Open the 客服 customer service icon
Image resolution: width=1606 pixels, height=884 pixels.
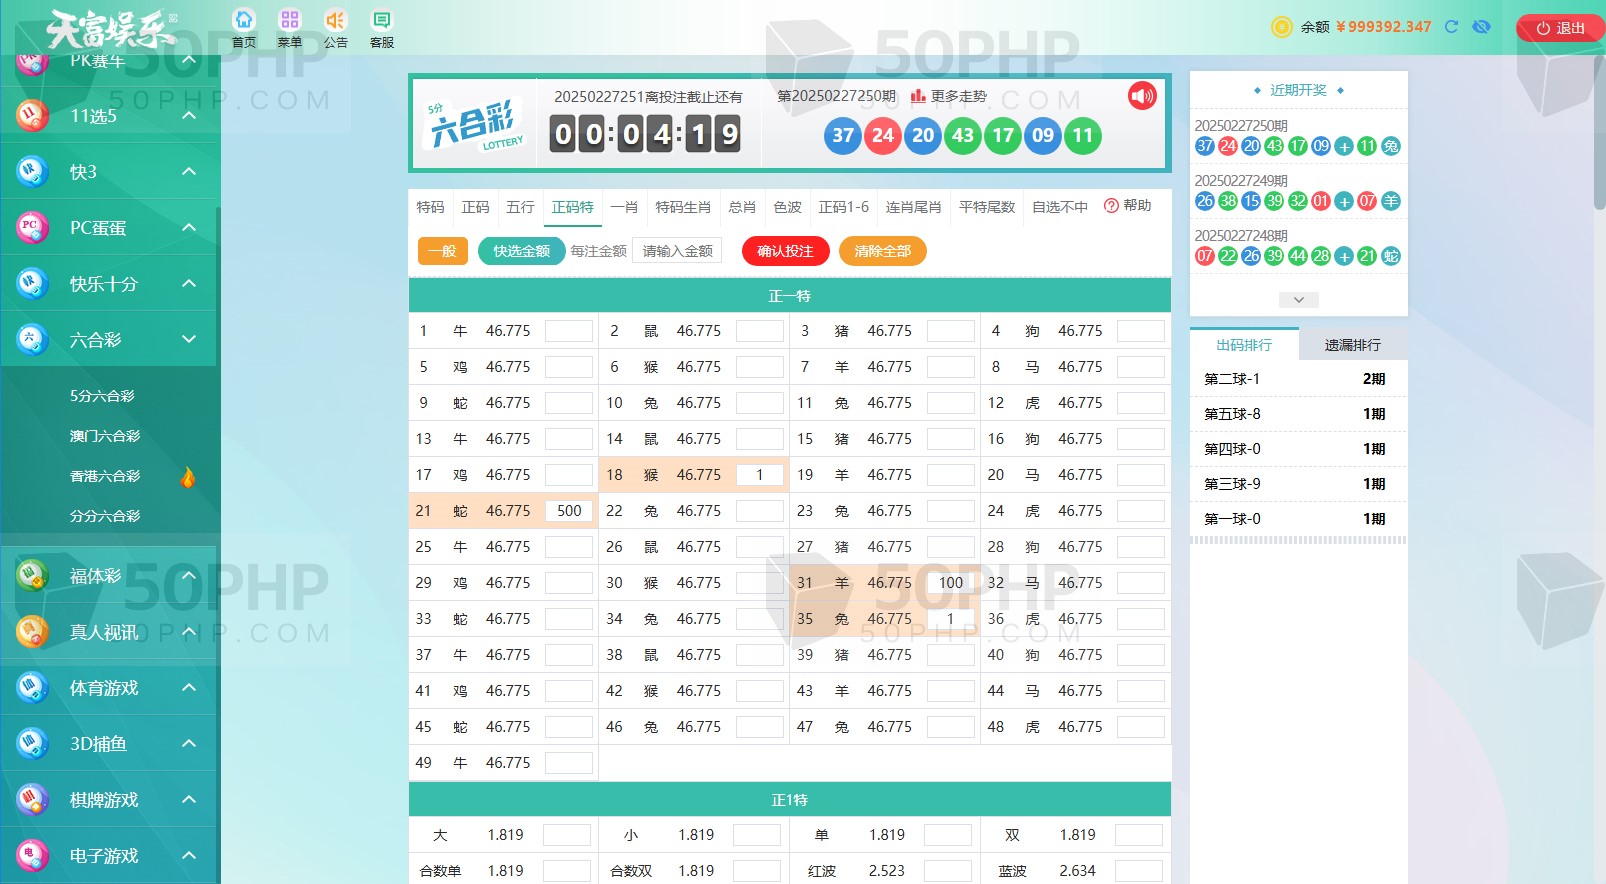click(382, 21)
